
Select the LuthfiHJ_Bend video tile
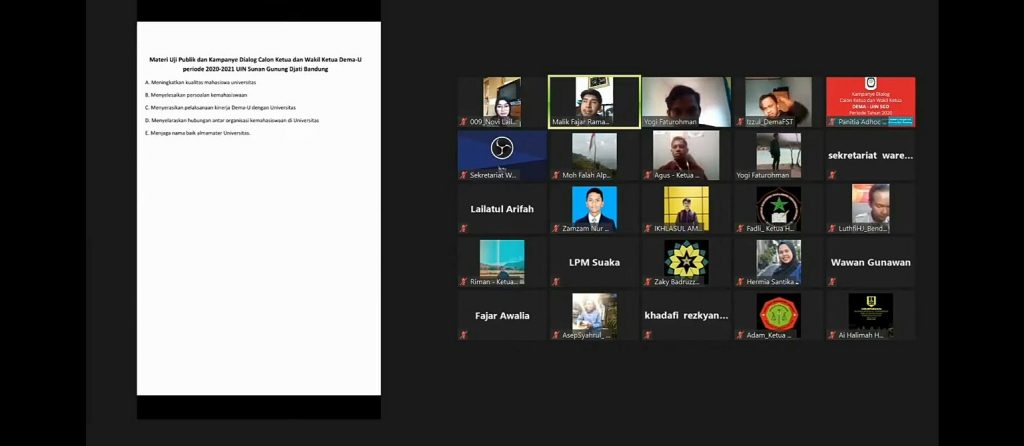tap(870, 208)
